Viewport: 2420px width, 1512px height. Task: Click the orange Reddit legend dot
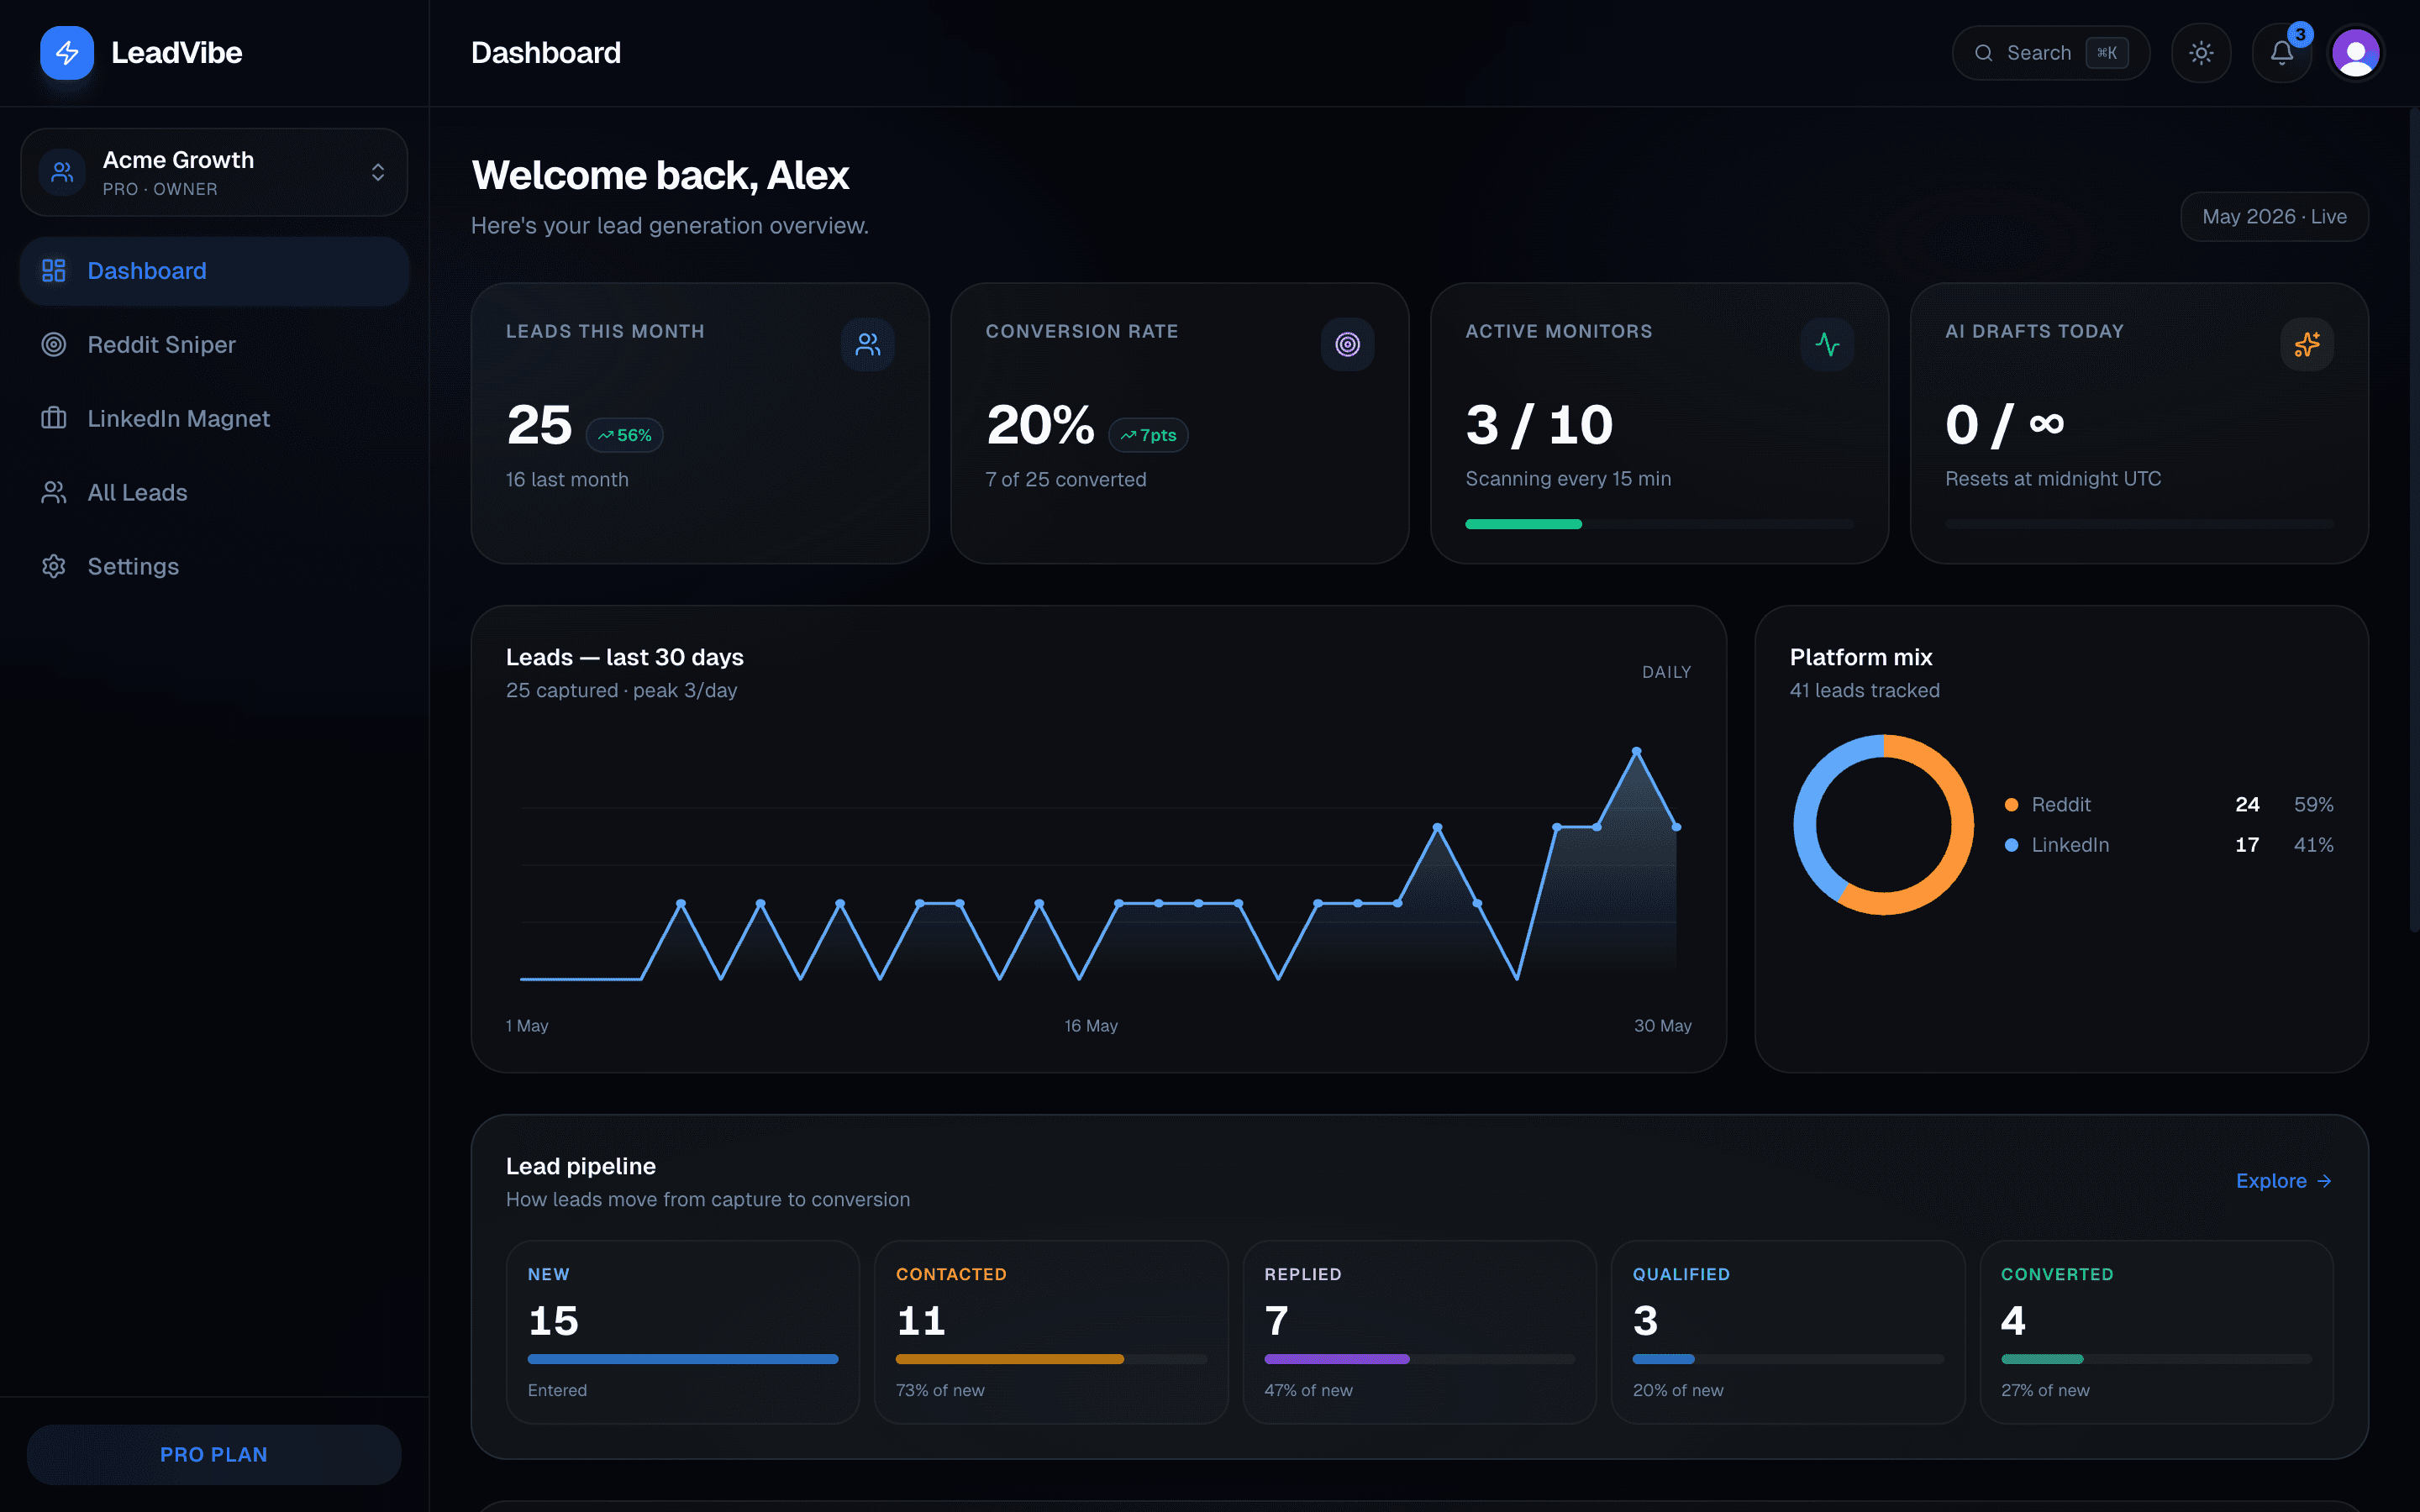[x=2011, y=805]
